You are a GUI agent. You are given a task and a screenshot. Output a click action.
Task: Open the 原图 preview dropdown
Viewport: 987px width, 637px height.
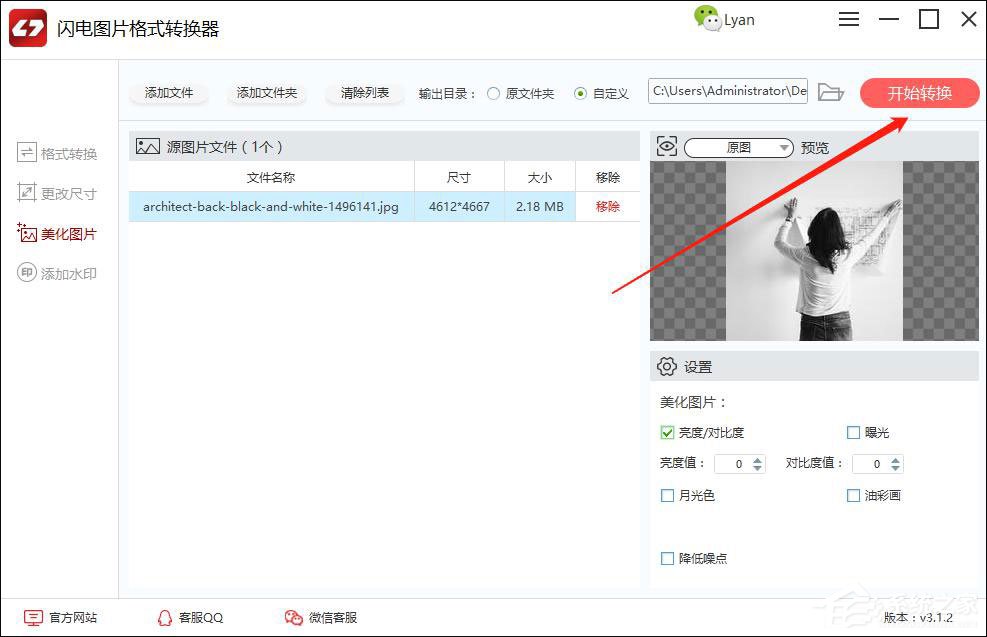click(738, 146)
